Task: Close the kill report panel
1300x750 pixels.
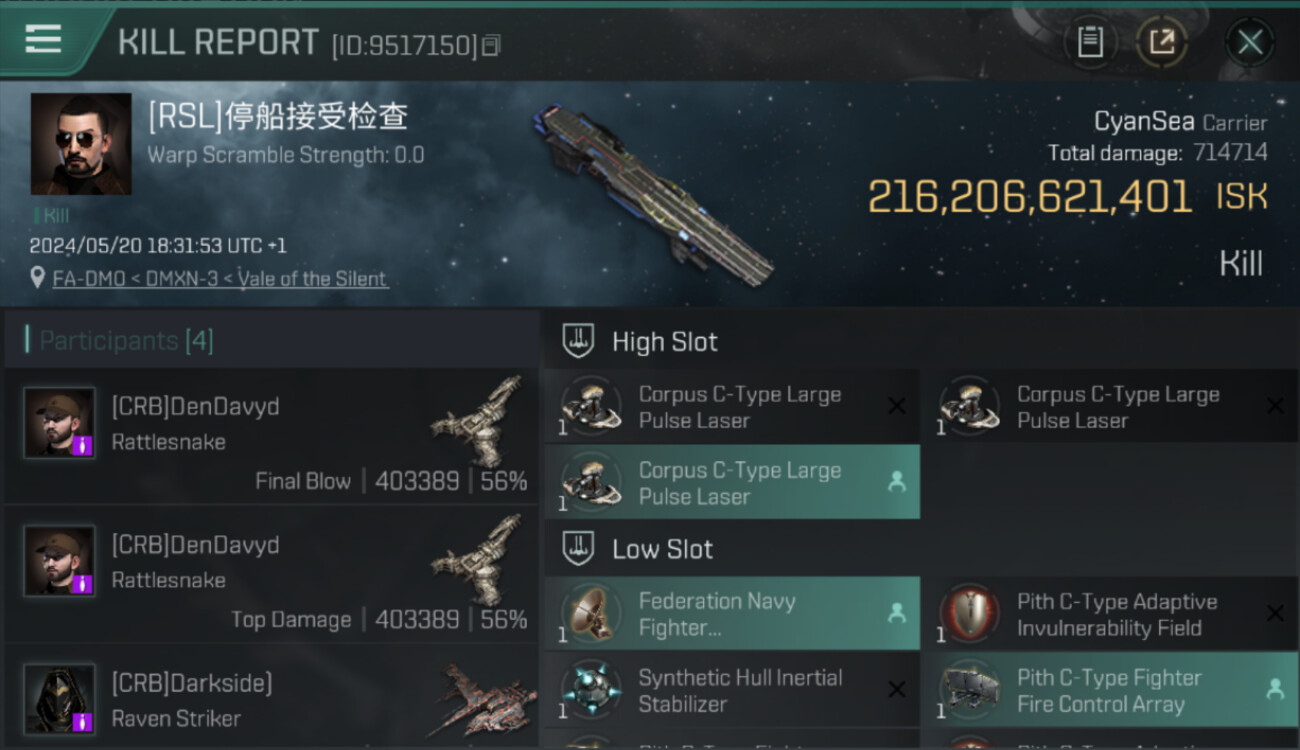Action: point(1249,42)
